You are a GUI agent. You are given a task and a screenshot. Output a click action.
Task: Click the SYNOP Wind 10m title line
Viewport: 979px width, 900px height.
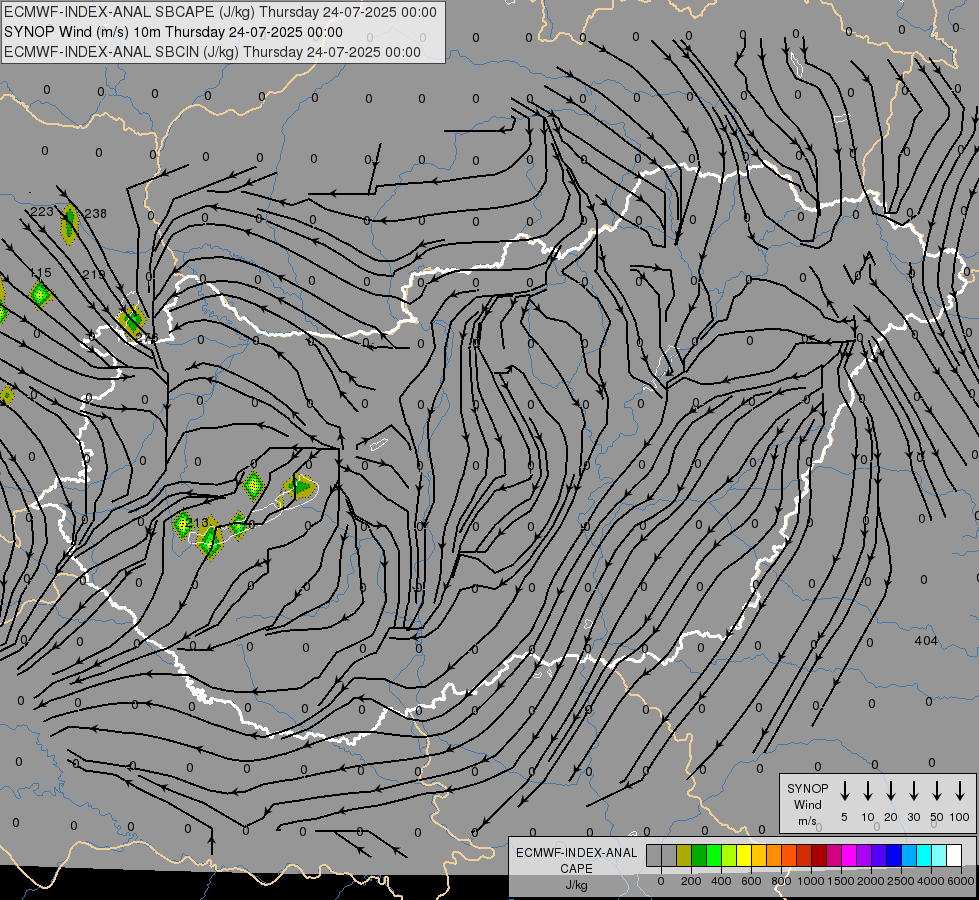coord(173,32)
